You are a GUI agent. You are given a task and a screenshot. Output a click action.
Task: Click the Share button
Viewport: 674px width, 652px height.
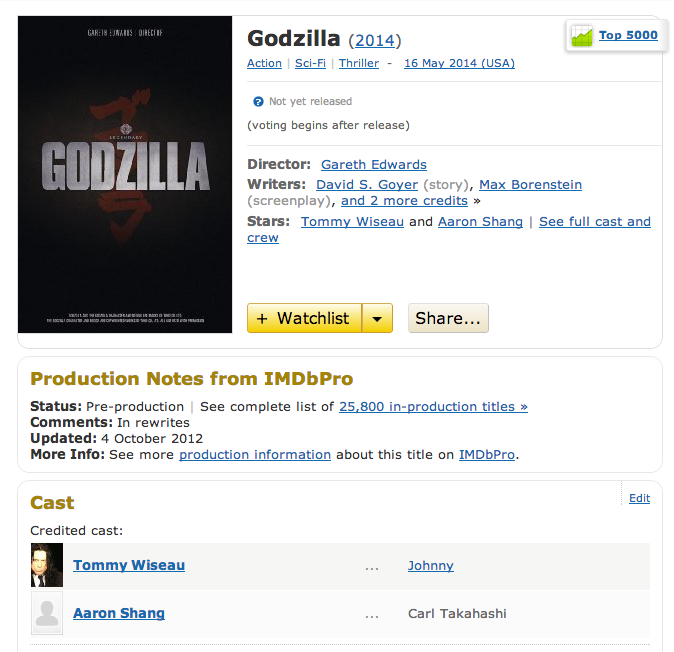[x=448, y=318]
